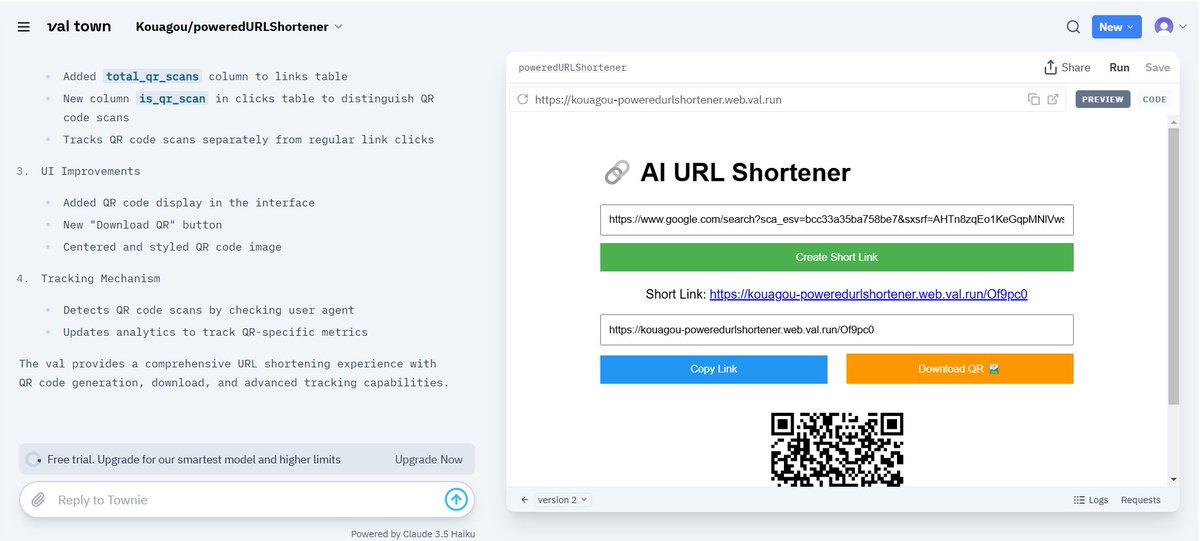This screenshot has width=1200, height=541.
Task: Click Upgrade Now link
Action: 429,460
